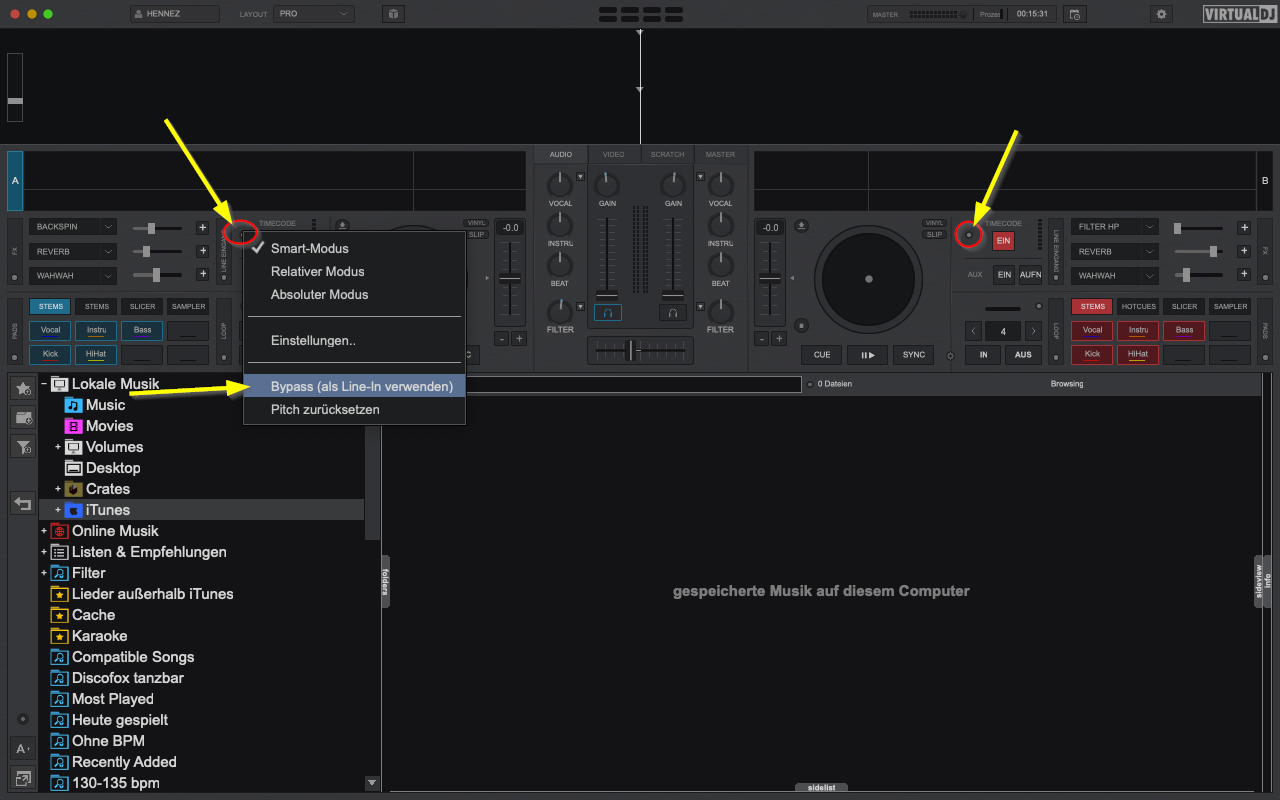Image resolution: width=1280 pixels, height=800 pixels.
Task: Switch to SCRATCH mixer tab
Action: coord(667,154)
